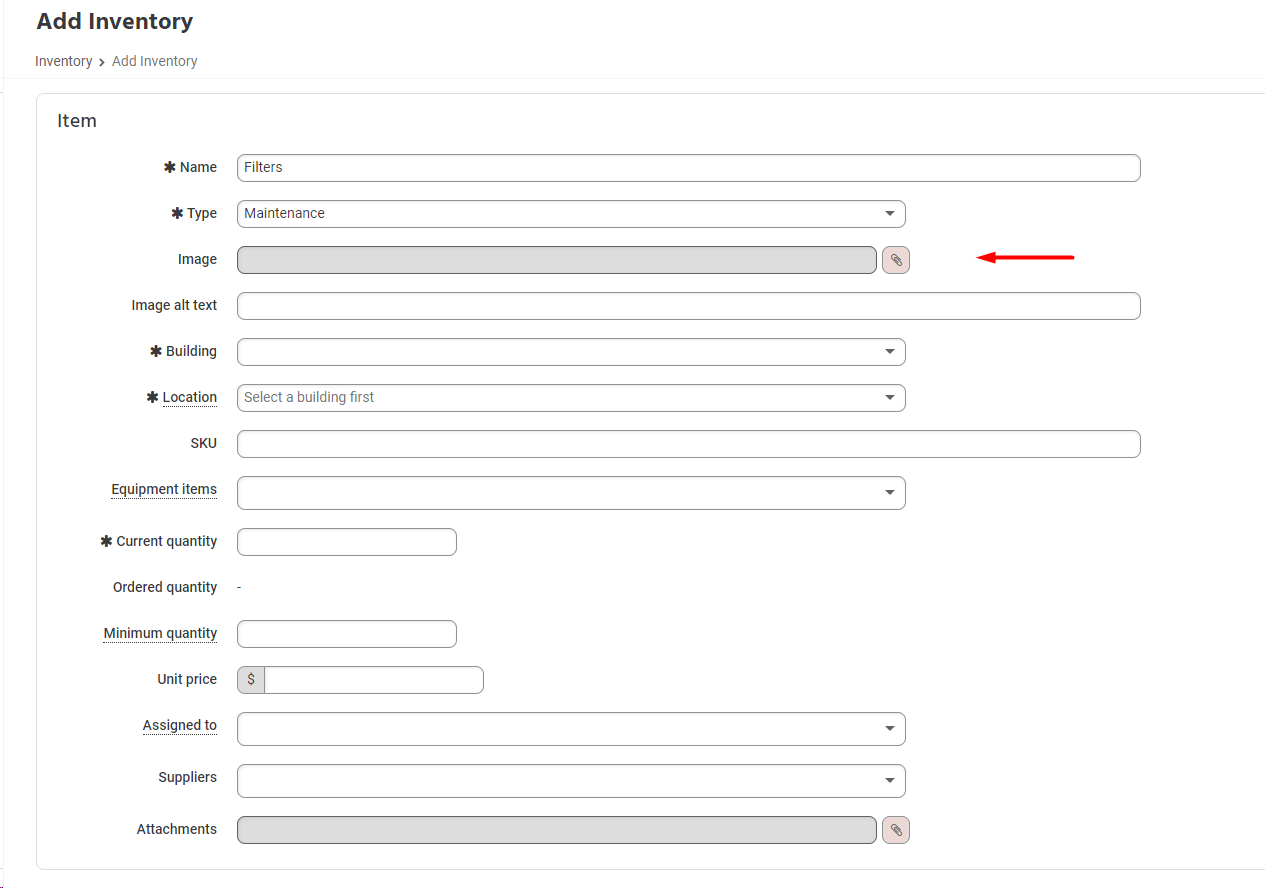The image size is (1265, 888).
Task: Click the Assigned to underlined label
Action: 180,725
